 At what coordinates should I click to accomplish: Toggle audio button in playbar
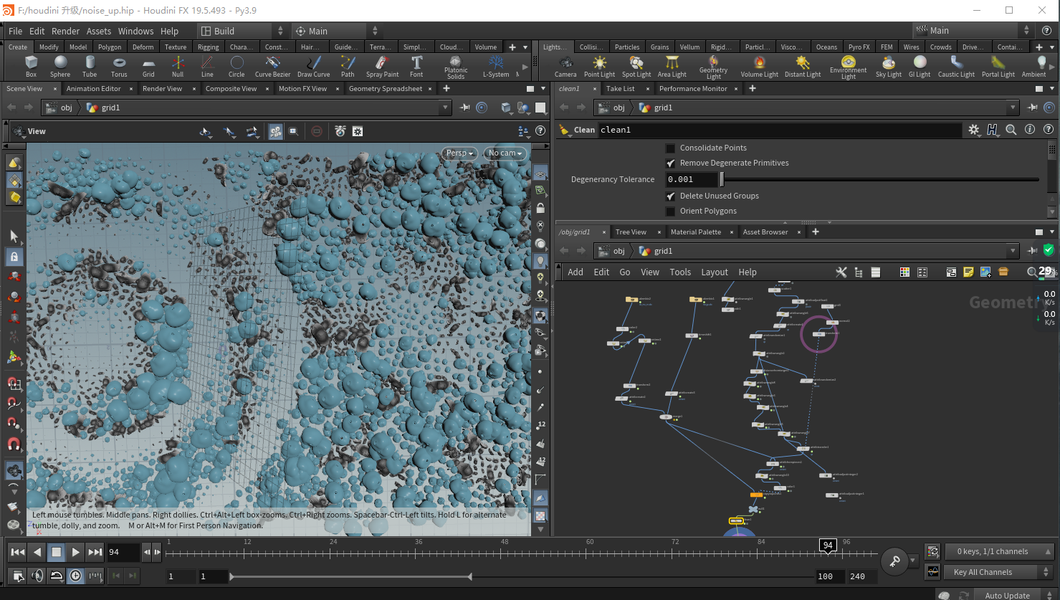pos(37,576)
